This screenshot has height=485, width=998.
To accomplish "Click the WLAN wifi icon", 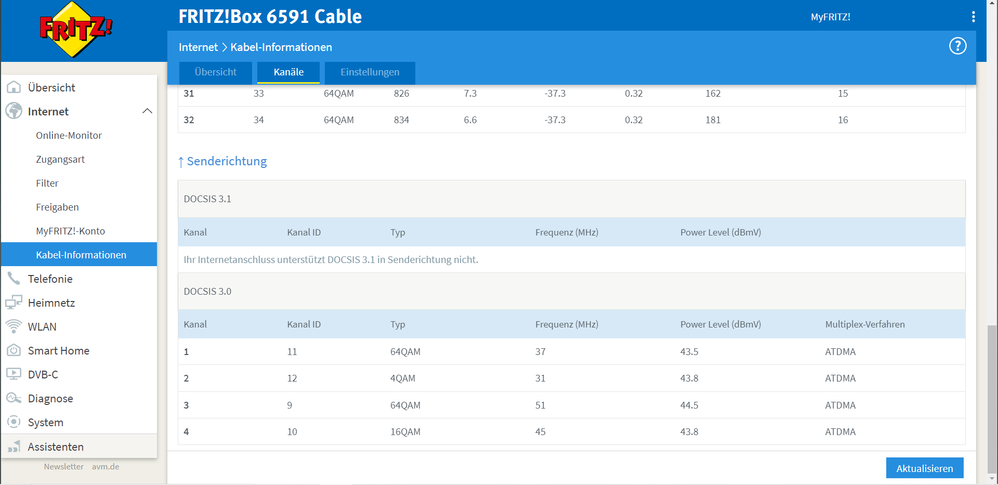I will (x=14, y=327).
